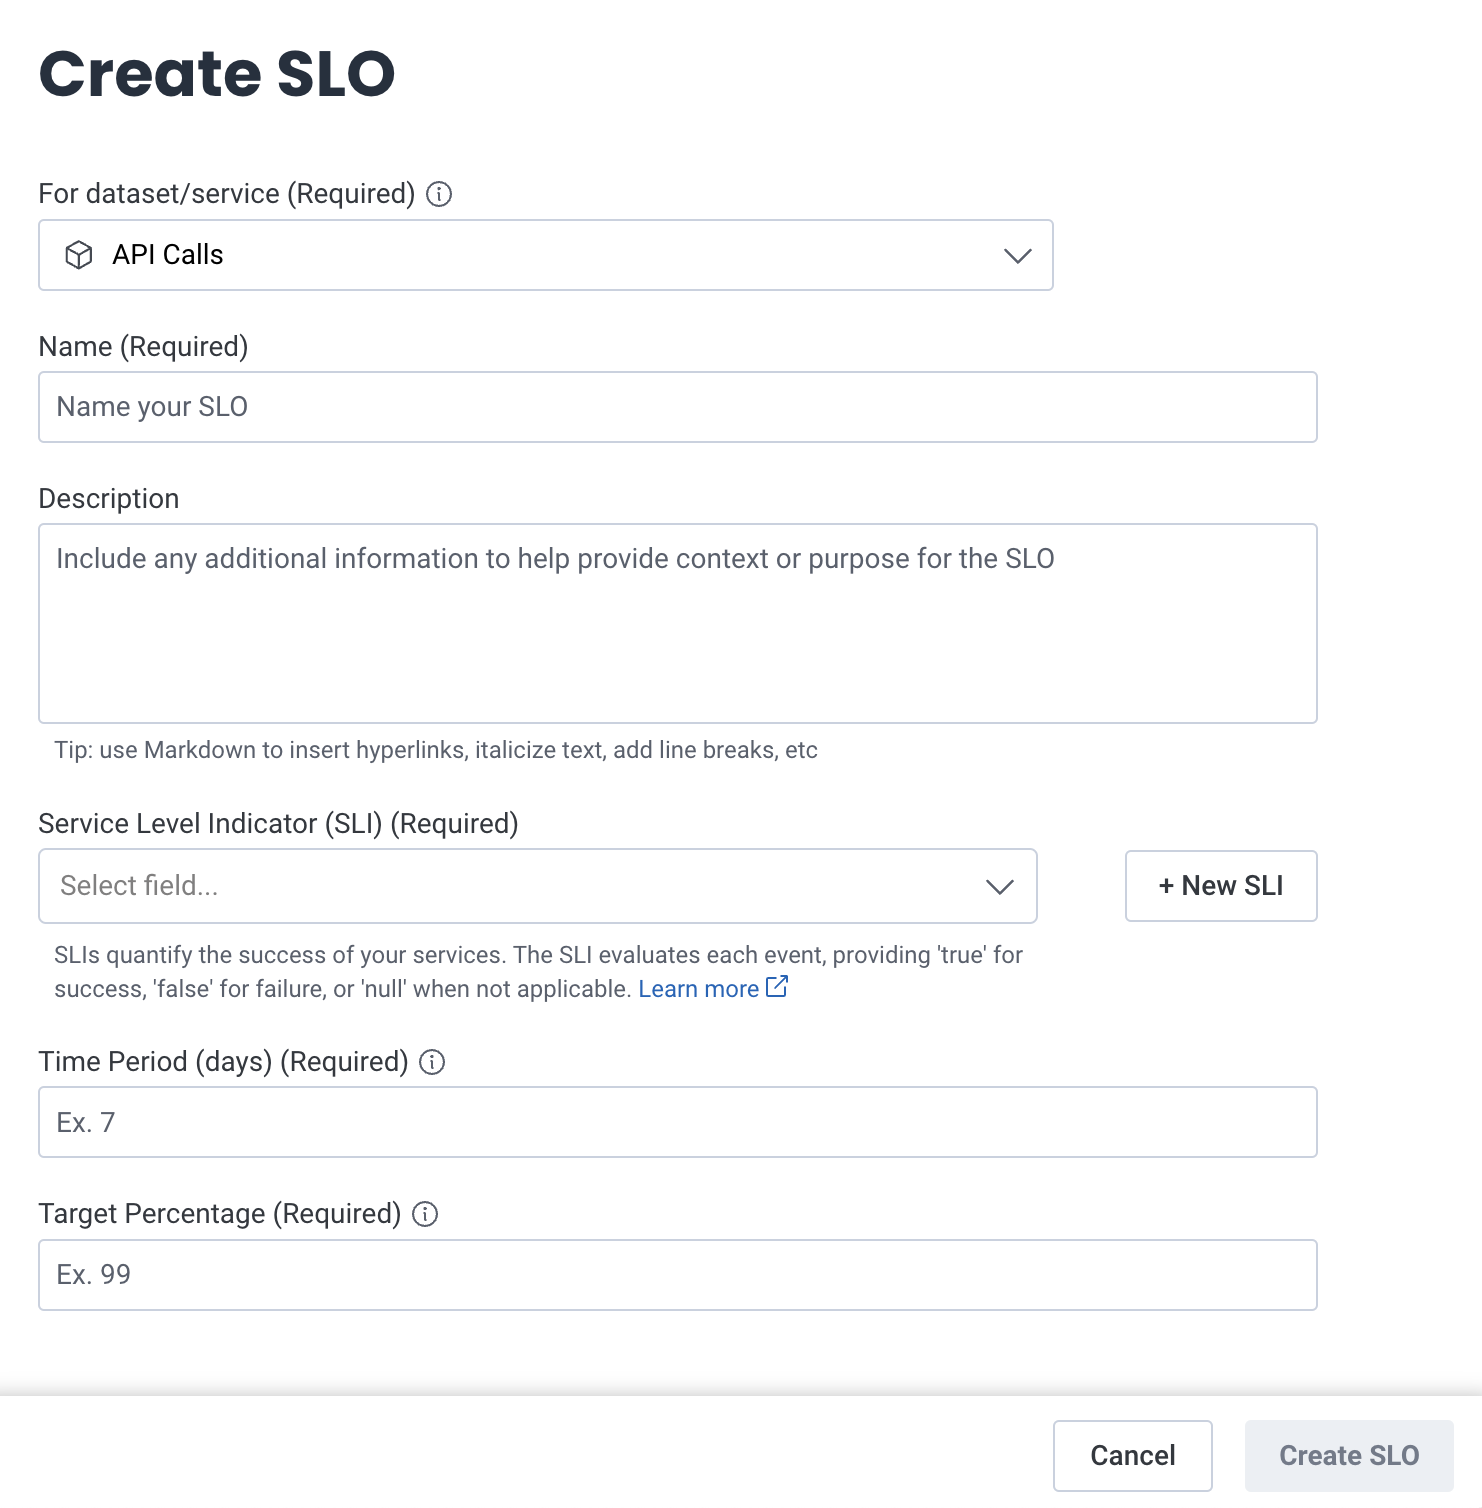Click the Markdown tip text below Description
The height and width of the screenshot is (1508, 1482).
[435, 749]
